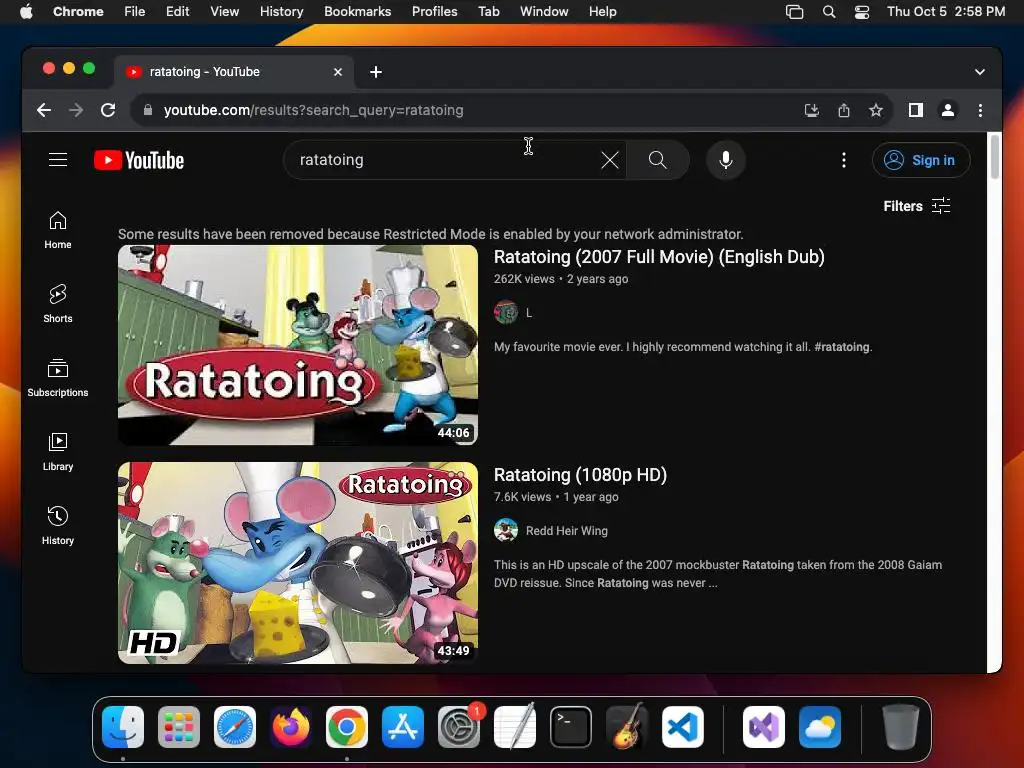Open the Home sidebar item
The height and width of the screenshot is (768, 1024).
58,230
